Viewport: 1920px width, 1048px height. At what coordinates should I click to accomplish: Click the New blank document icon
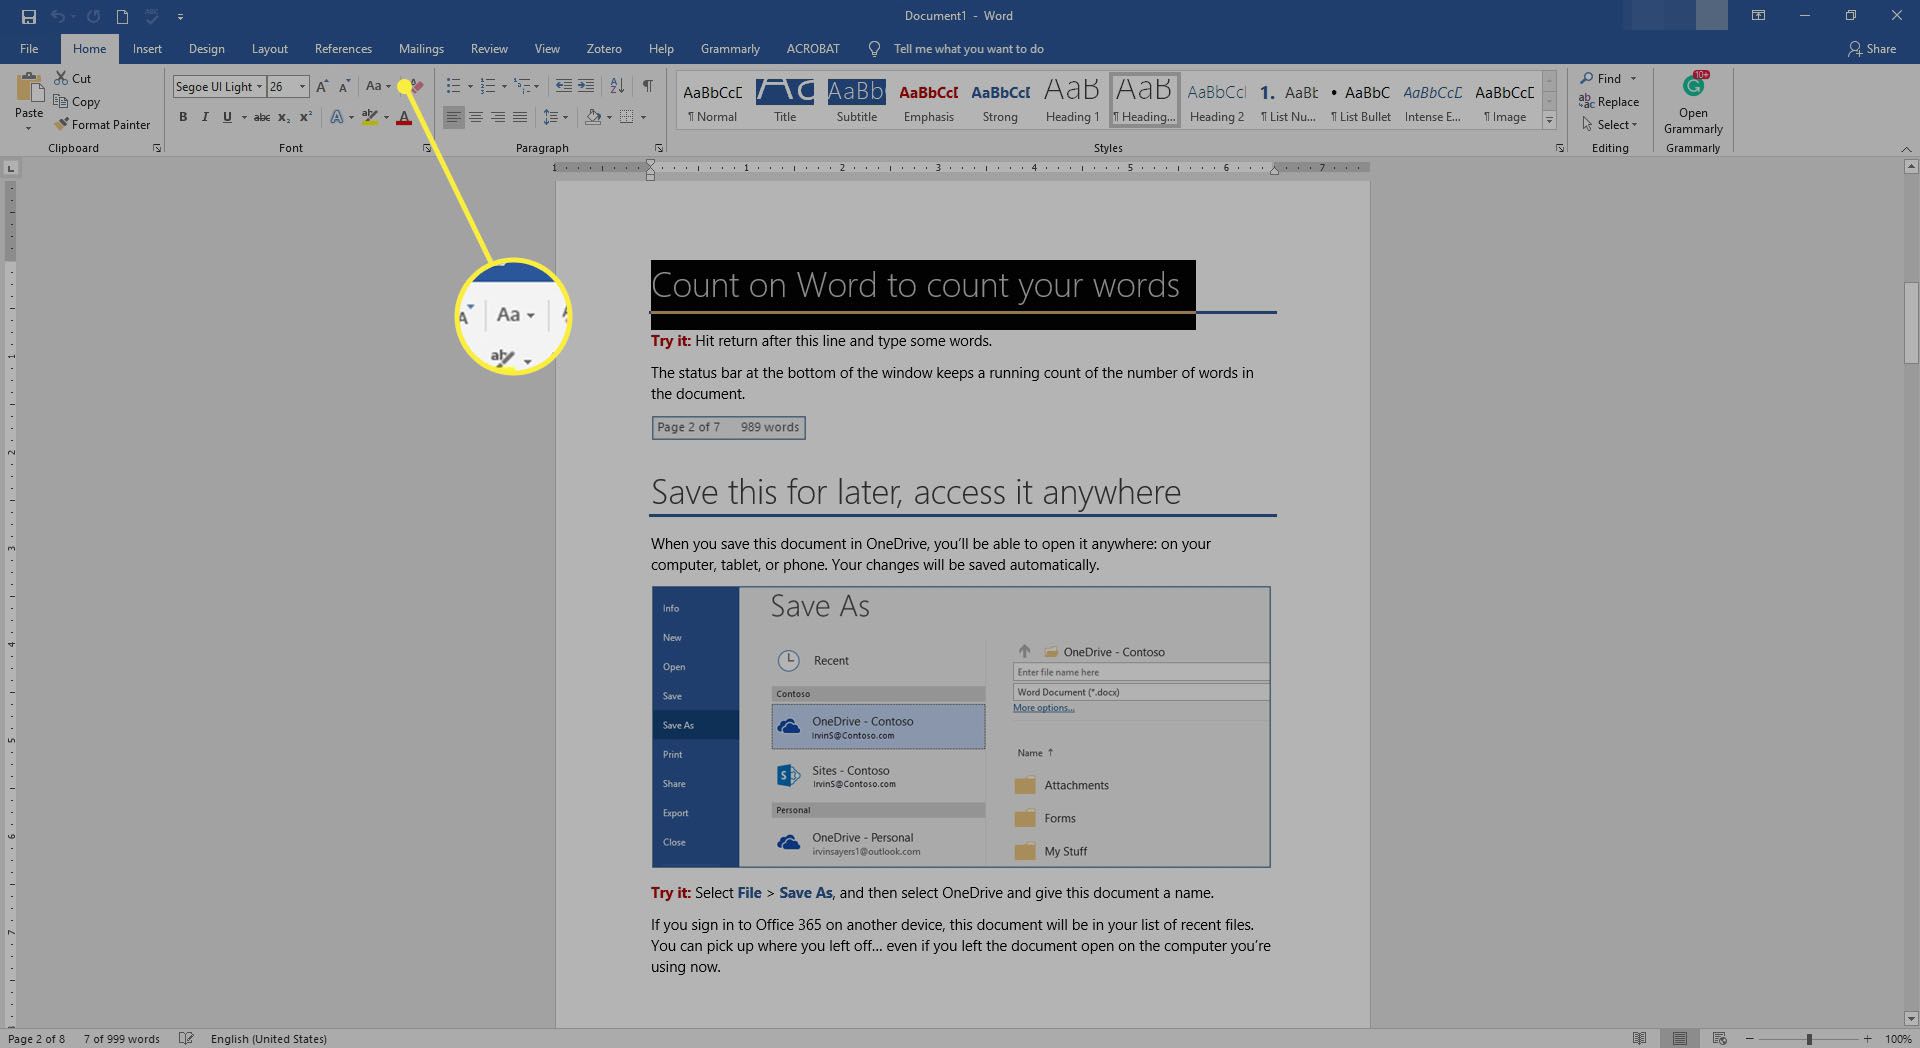pyautogui.click(x=122, y=16)
